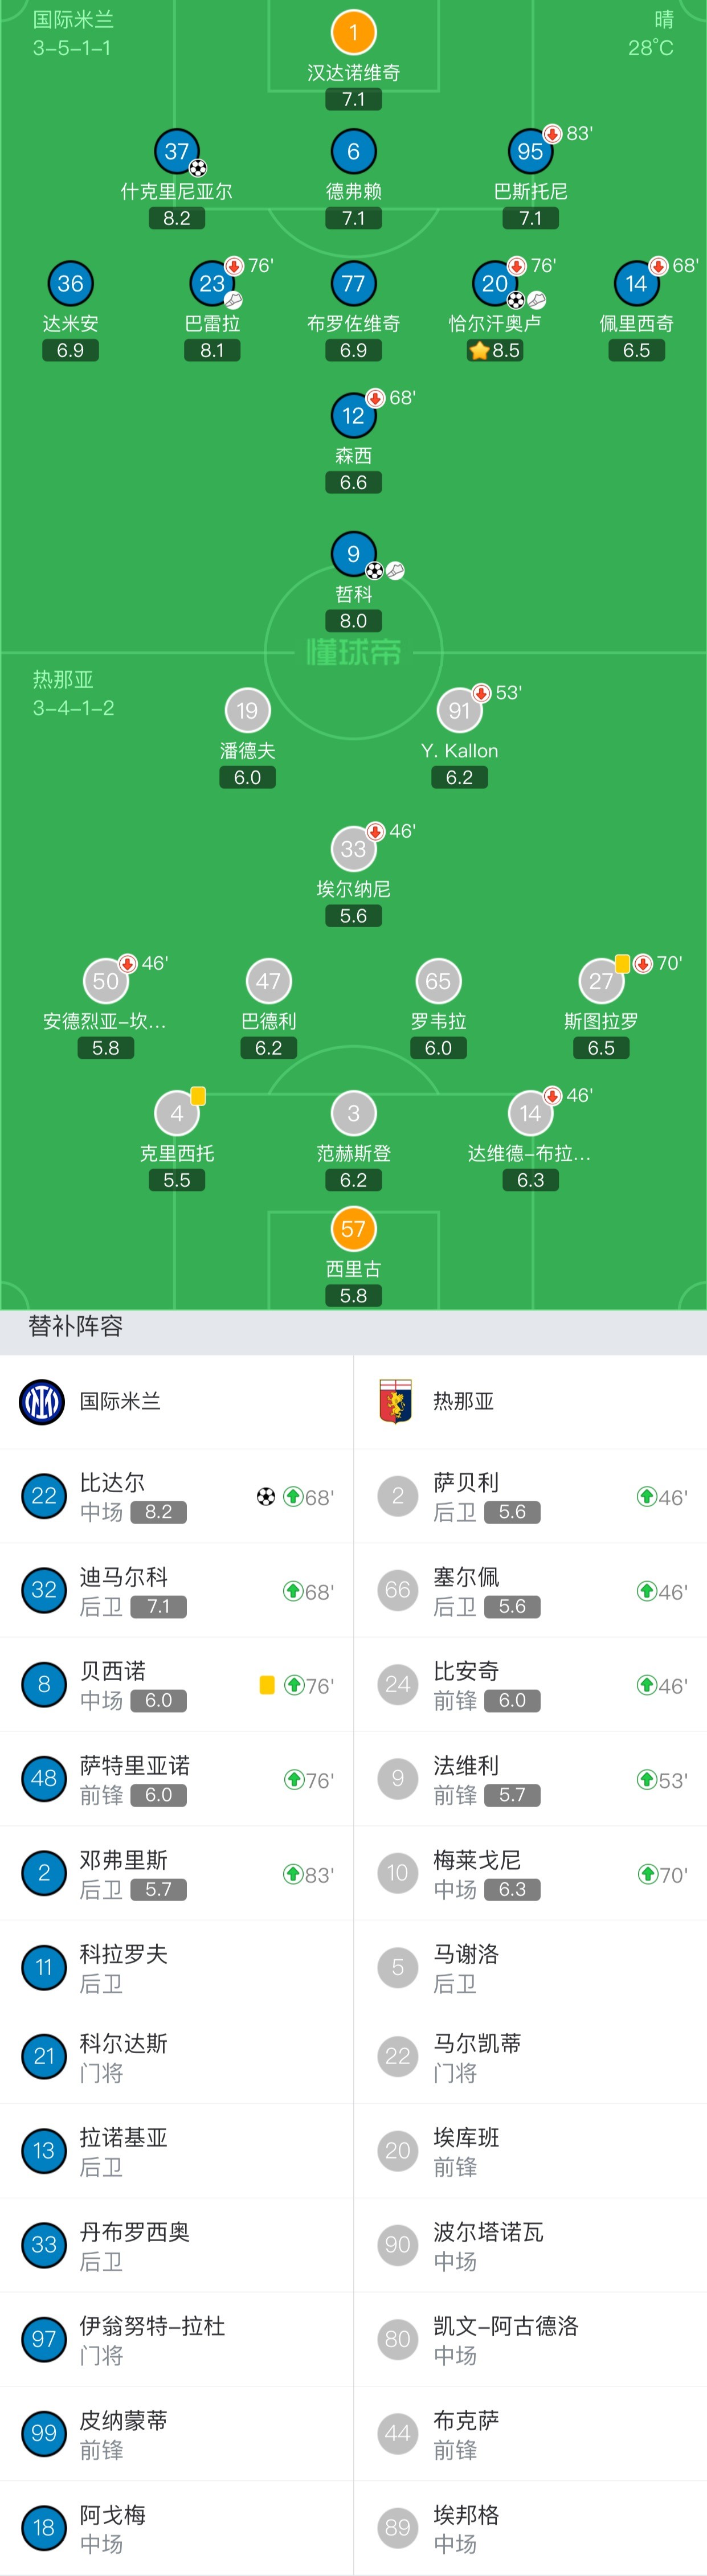Open substitute 比达尔 number 22 row
This screenshot has width=707, height=2576.
coord(176,1497)
